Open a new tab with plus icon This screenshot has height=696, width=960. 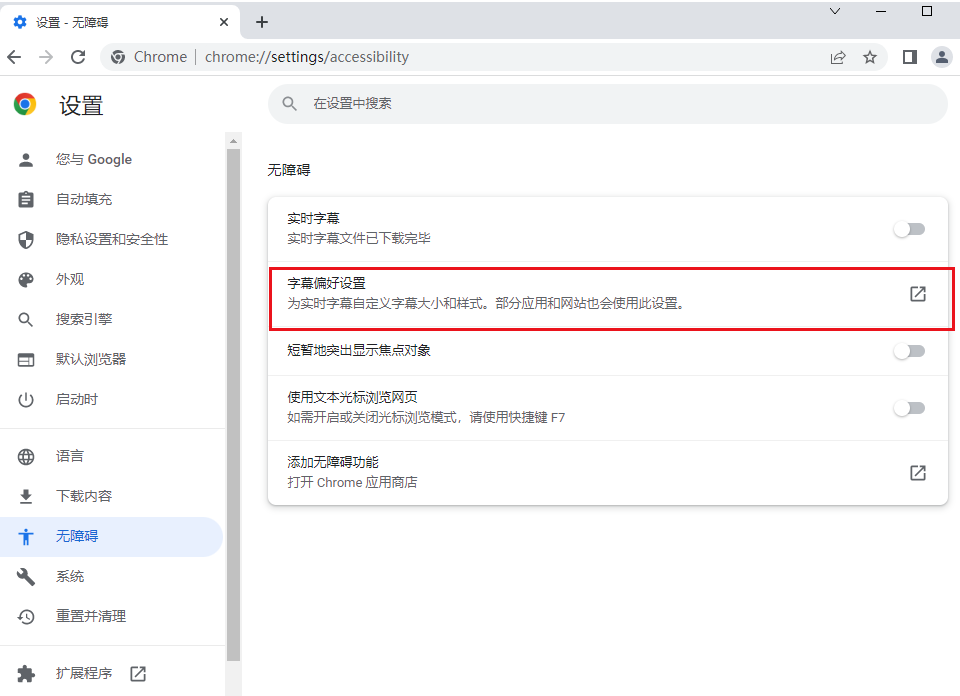coord(262,22)
